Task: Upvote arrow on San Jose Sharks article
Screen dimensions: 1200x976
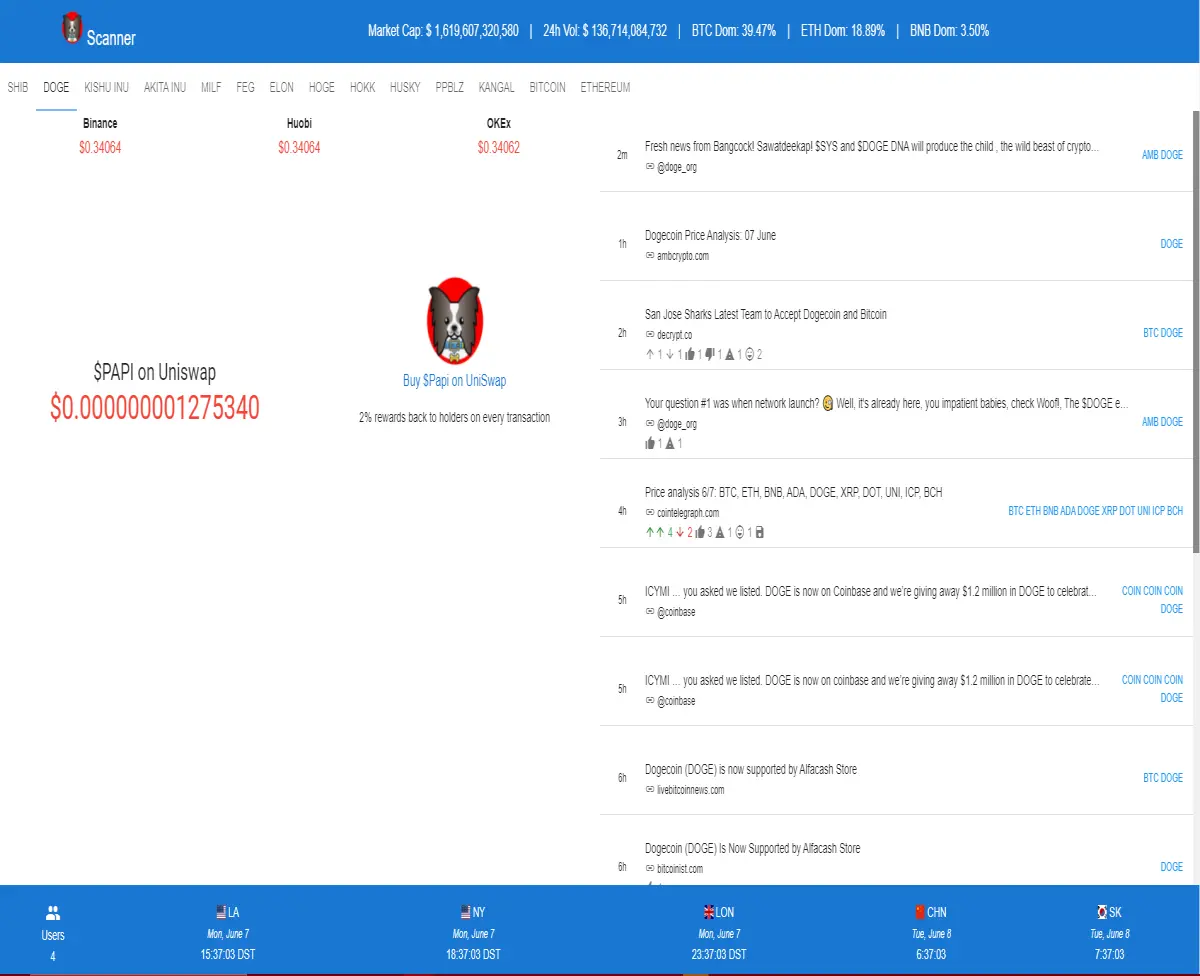Action: (650, 354)
